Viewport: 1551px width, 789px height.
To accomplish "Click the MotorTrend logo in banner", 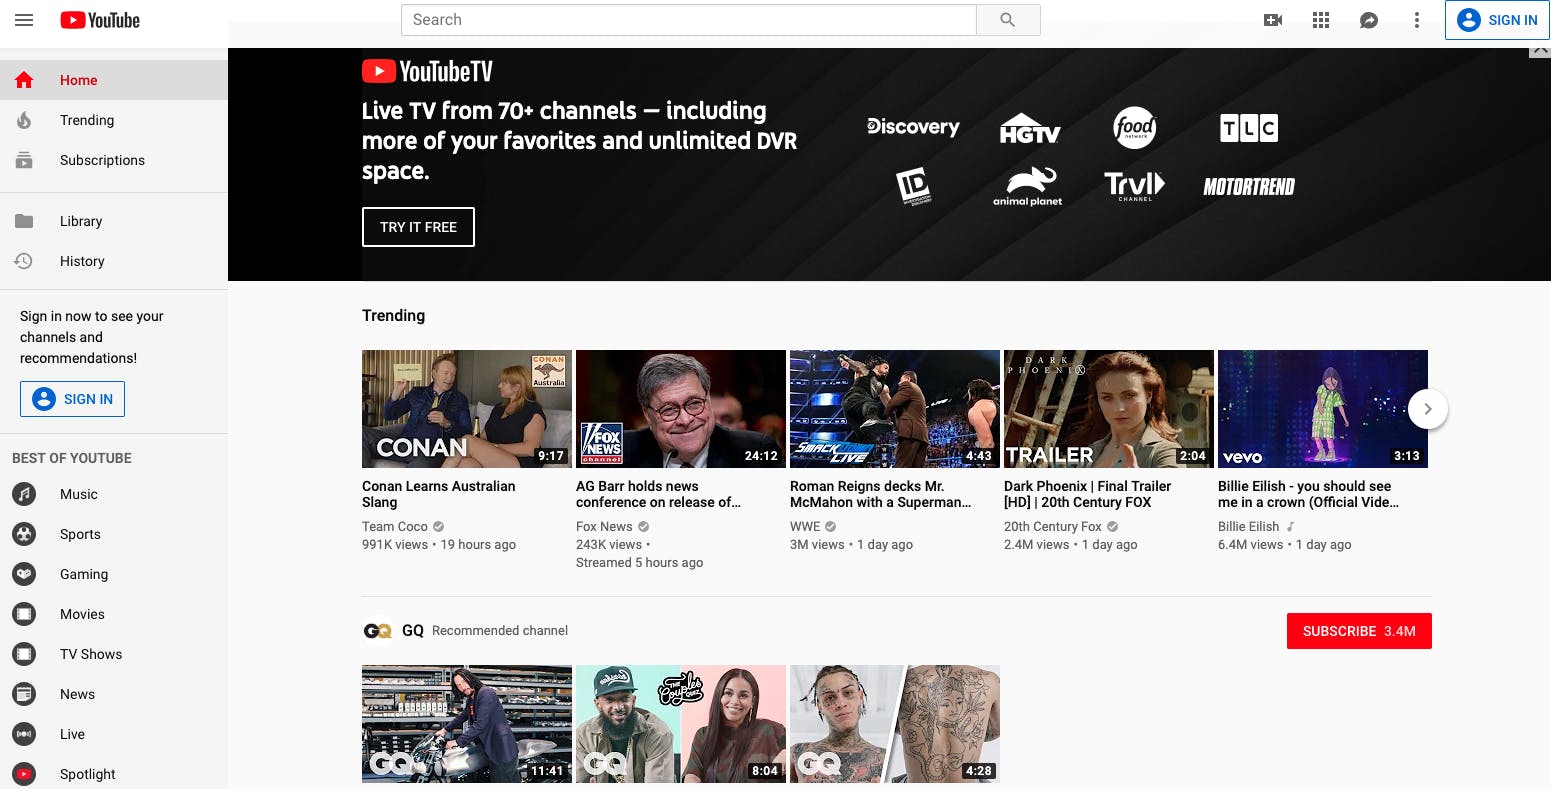I will click(x=1249, y=187).
